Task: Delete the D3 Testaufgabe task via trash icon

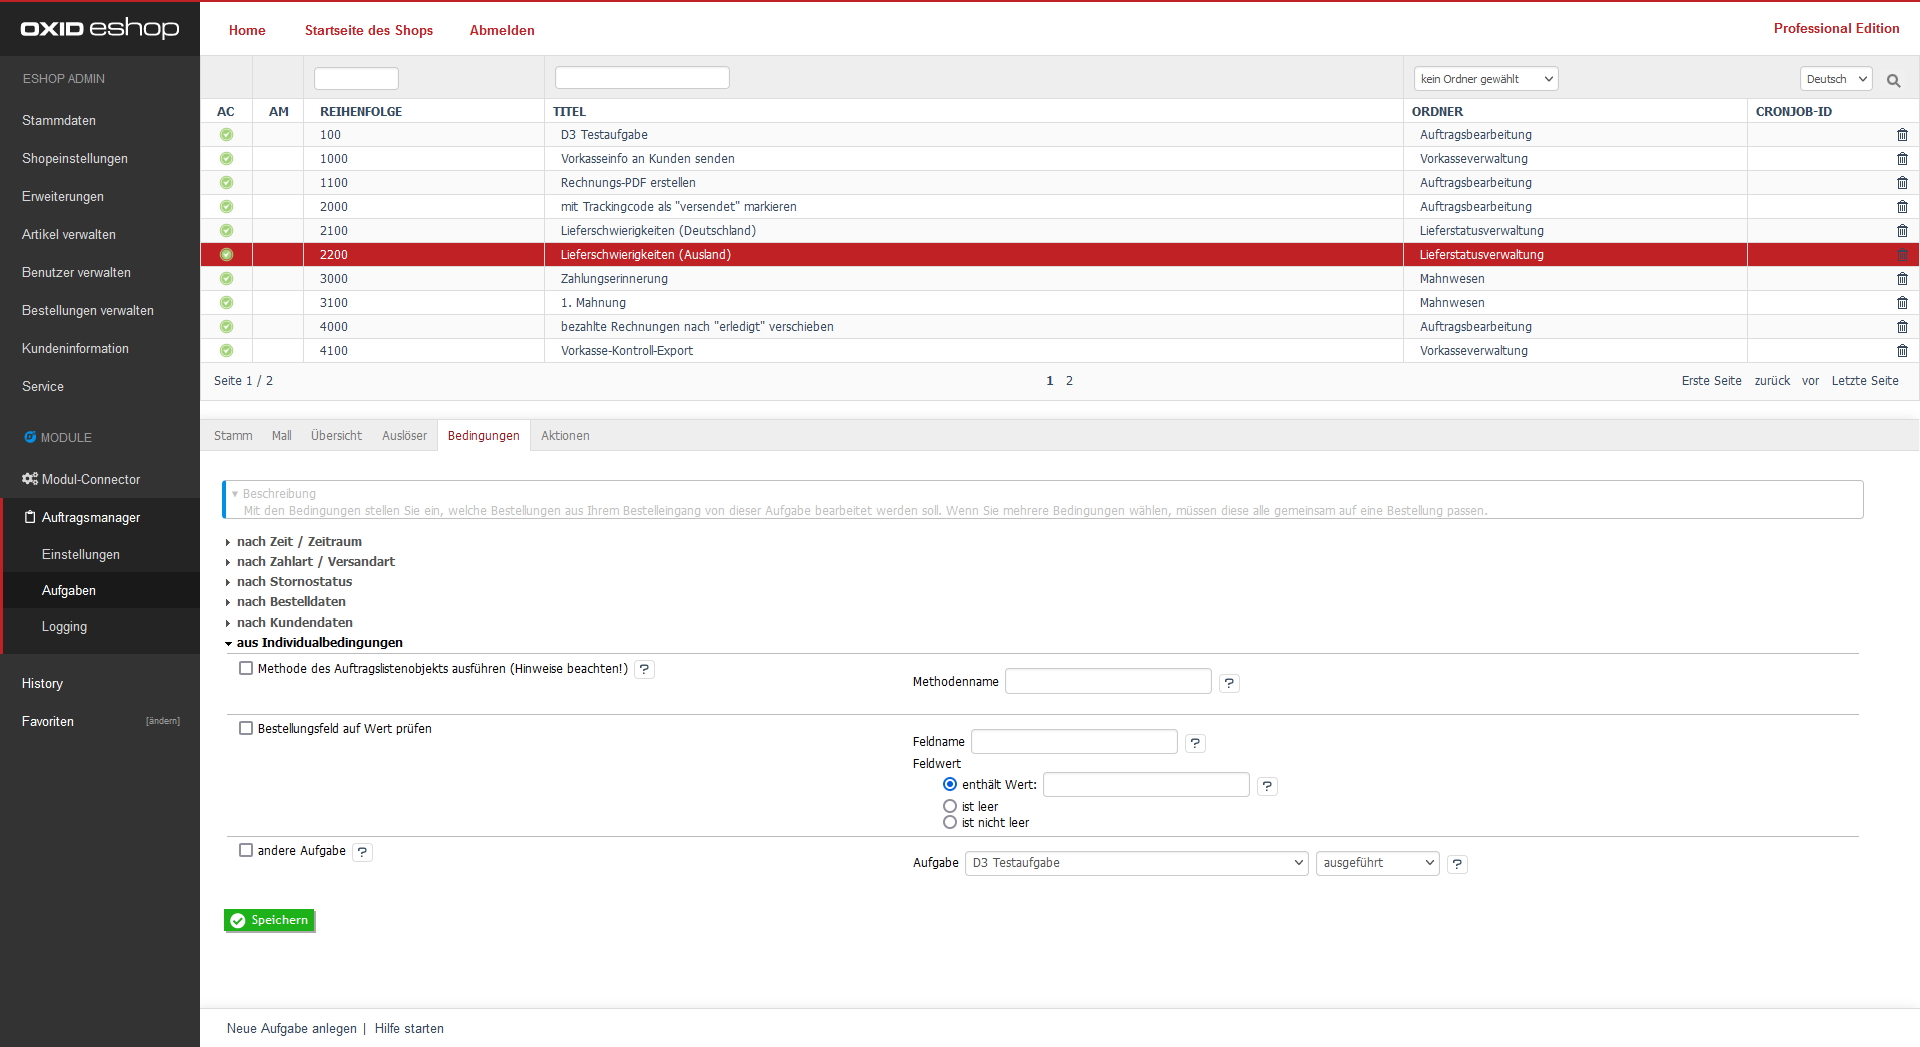Action: point(1902,135)
